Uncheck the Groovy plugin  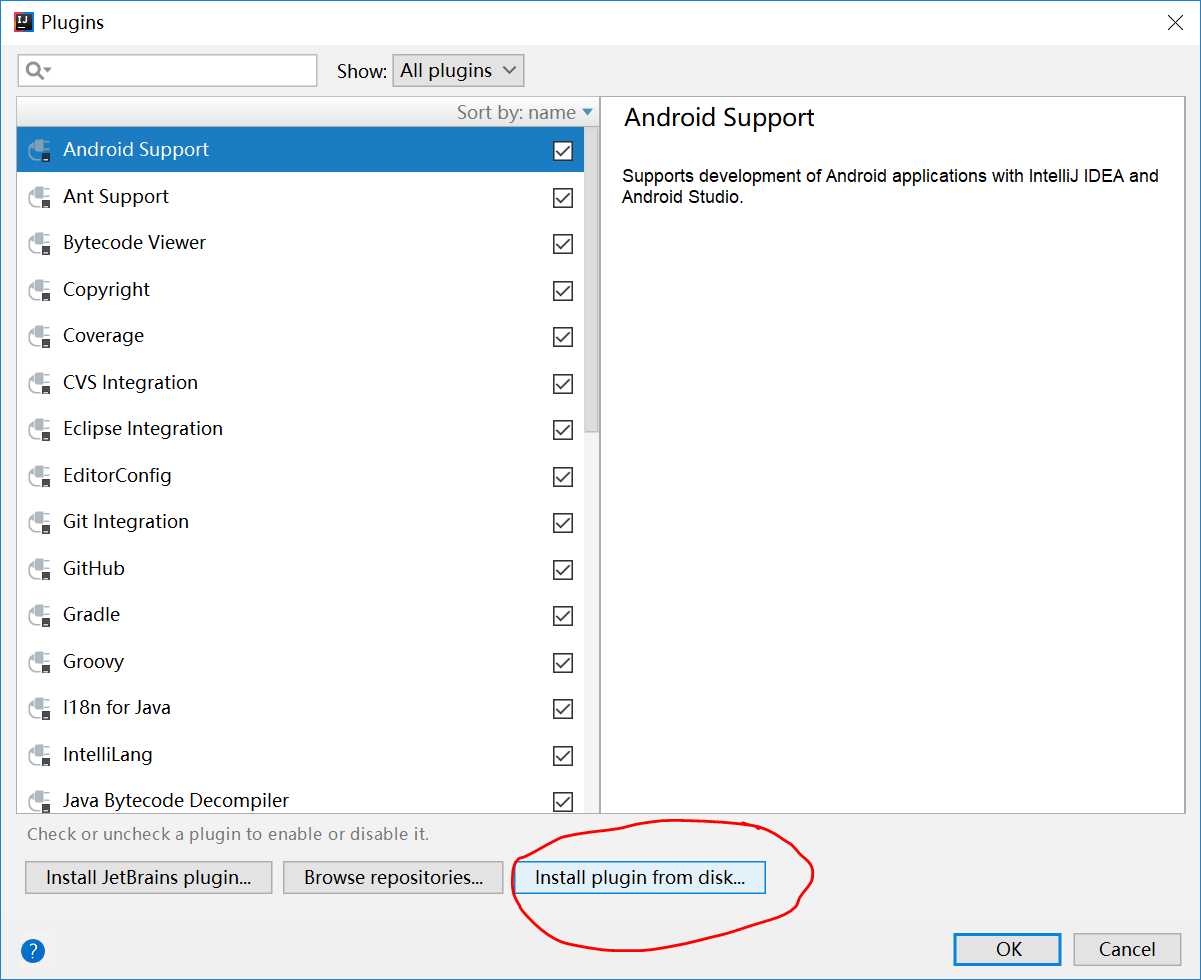pos(563,663)
